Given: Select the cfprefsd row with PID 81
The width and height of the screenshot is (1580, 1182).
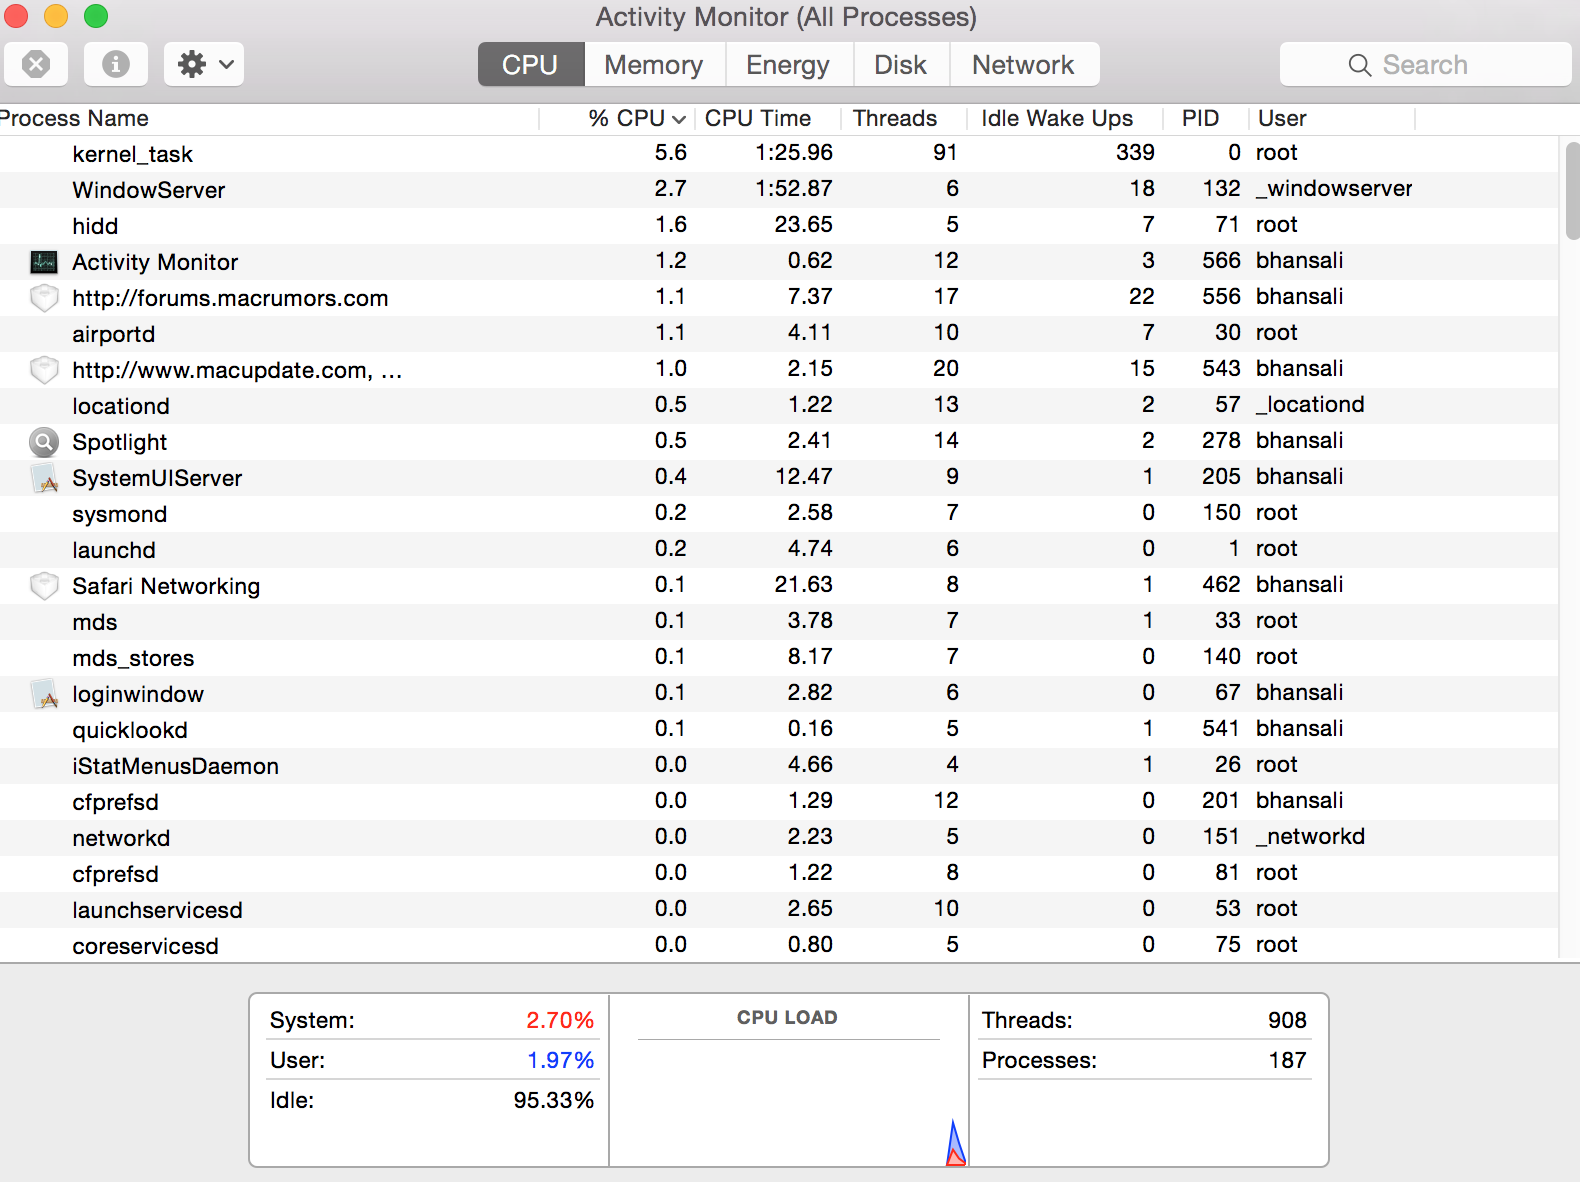Looking at the screenshot, I should click(779, 874).
